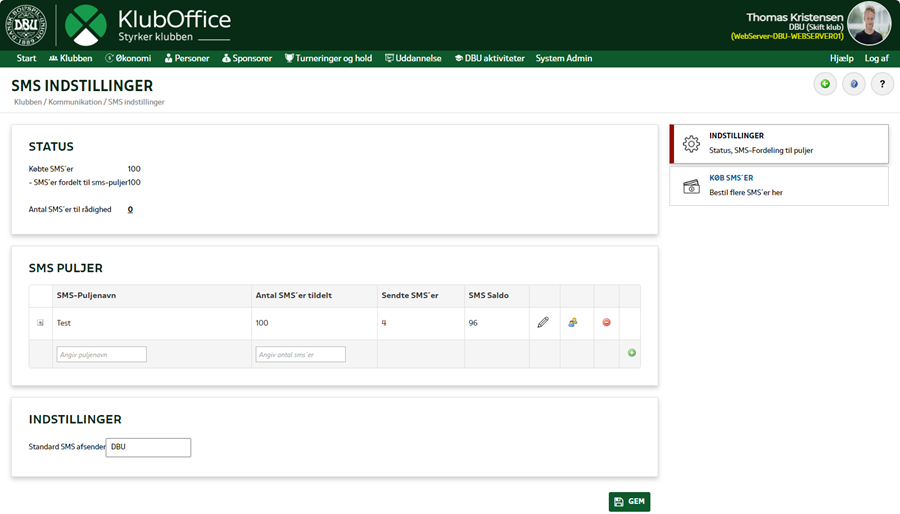The image size is (900, 514).
Task: Click the GEM save button
Action: pyautogui.click(x=629, y=501)
